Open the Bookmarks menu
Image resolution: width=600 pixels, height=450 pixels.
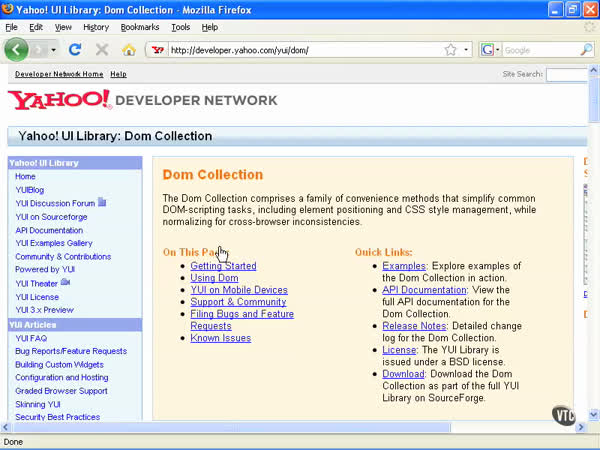tap(140, 27)
